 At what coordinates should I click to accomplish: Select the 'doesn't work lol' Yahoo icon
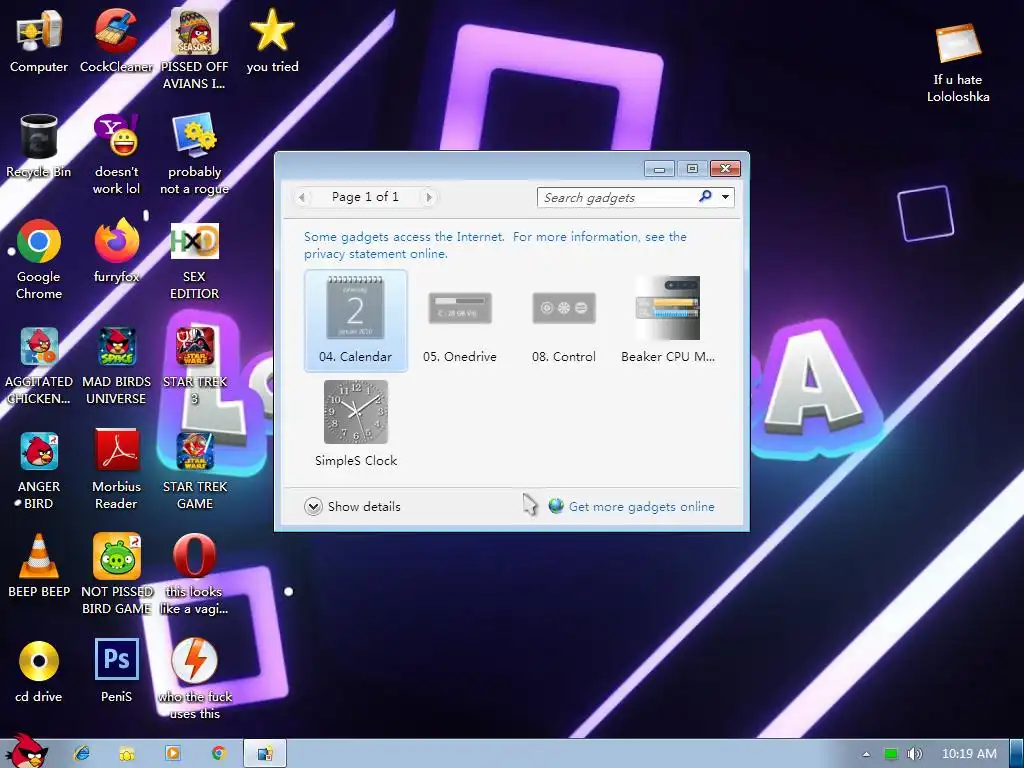116,154
